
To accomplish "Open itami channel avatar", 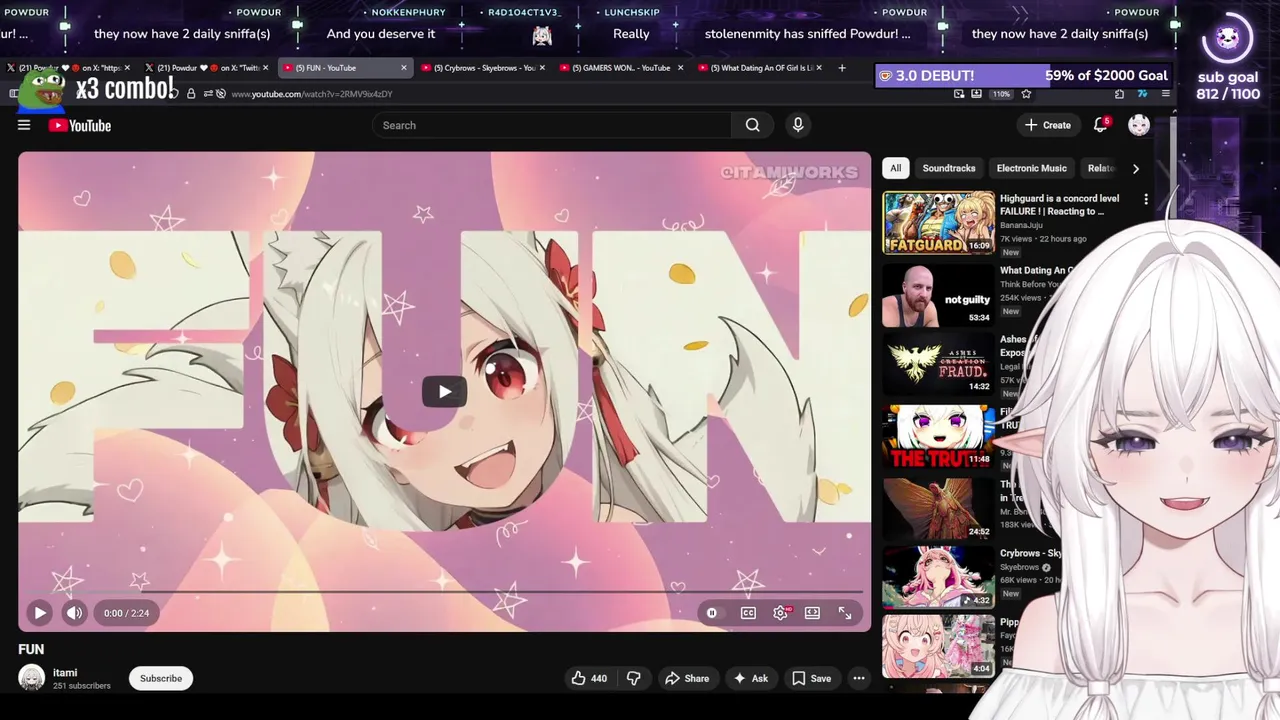I will coord(32,678).
